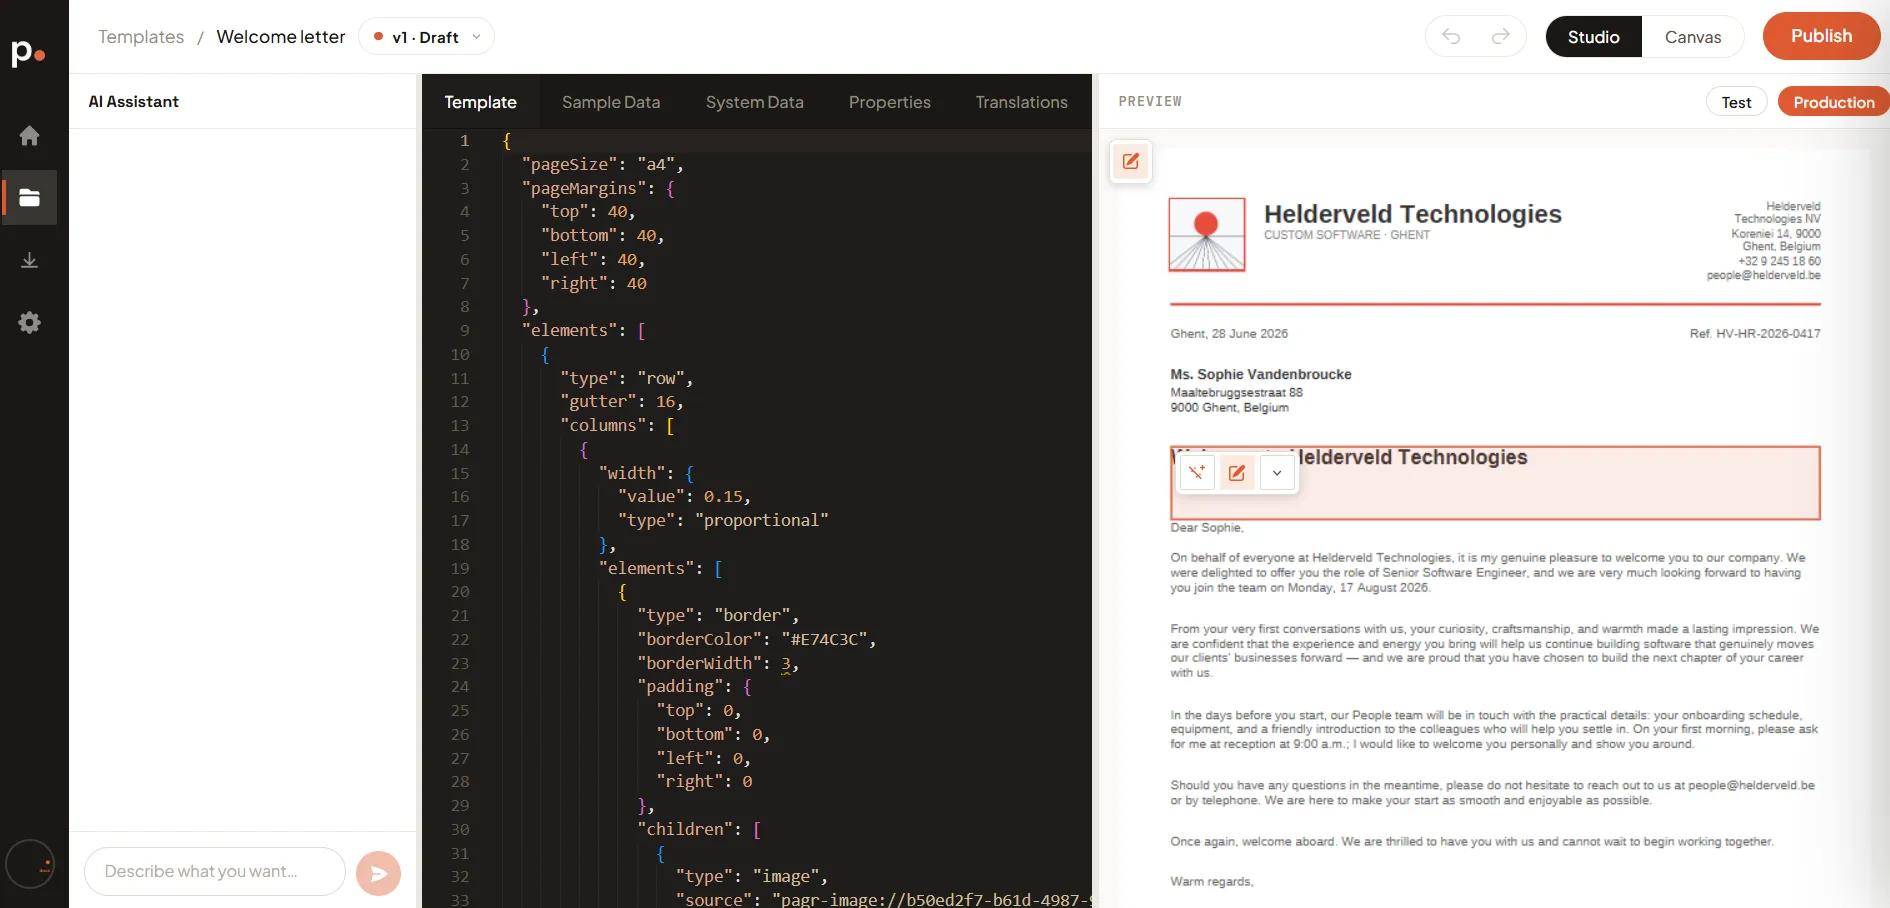Switch to Canvas mode
This screenshot has width=1890, height=908.
click(1693, 37)
